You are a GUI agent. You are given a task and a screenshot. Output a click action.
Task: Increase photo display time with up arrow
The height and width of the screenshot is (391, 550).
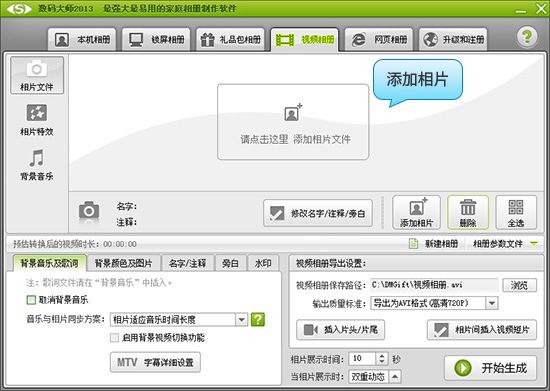[x=382, y=356]
